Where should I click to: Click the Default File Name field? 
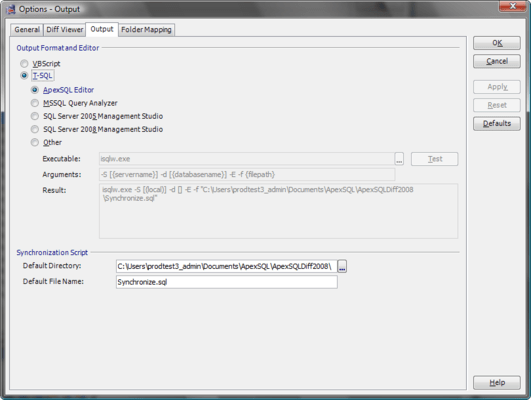coord(227,282)
